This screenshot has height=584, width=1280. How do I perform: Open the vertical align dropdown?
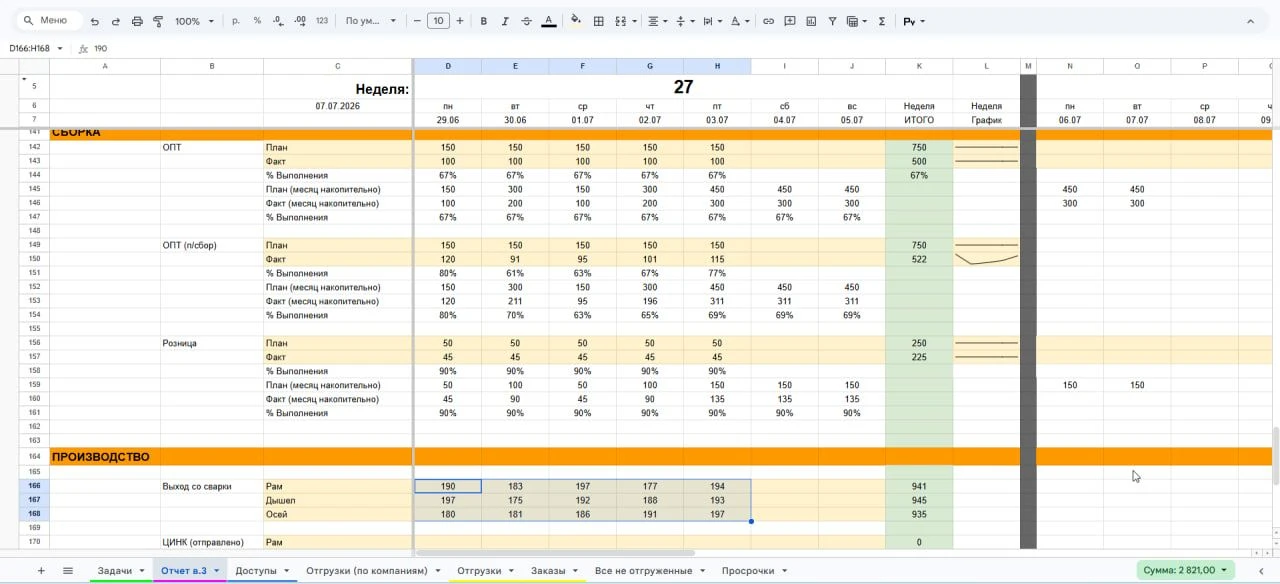coord(685,21)
